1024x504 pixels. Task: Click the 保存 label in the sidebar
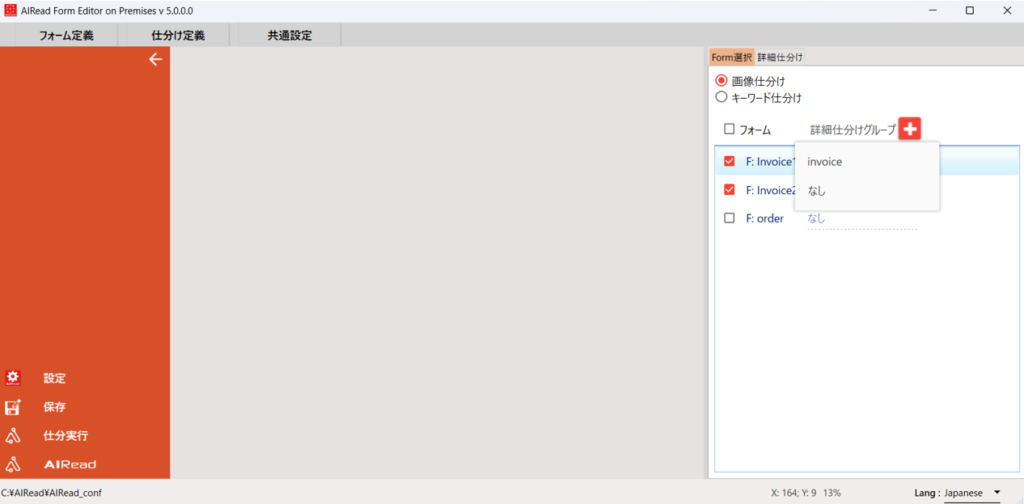54,407
